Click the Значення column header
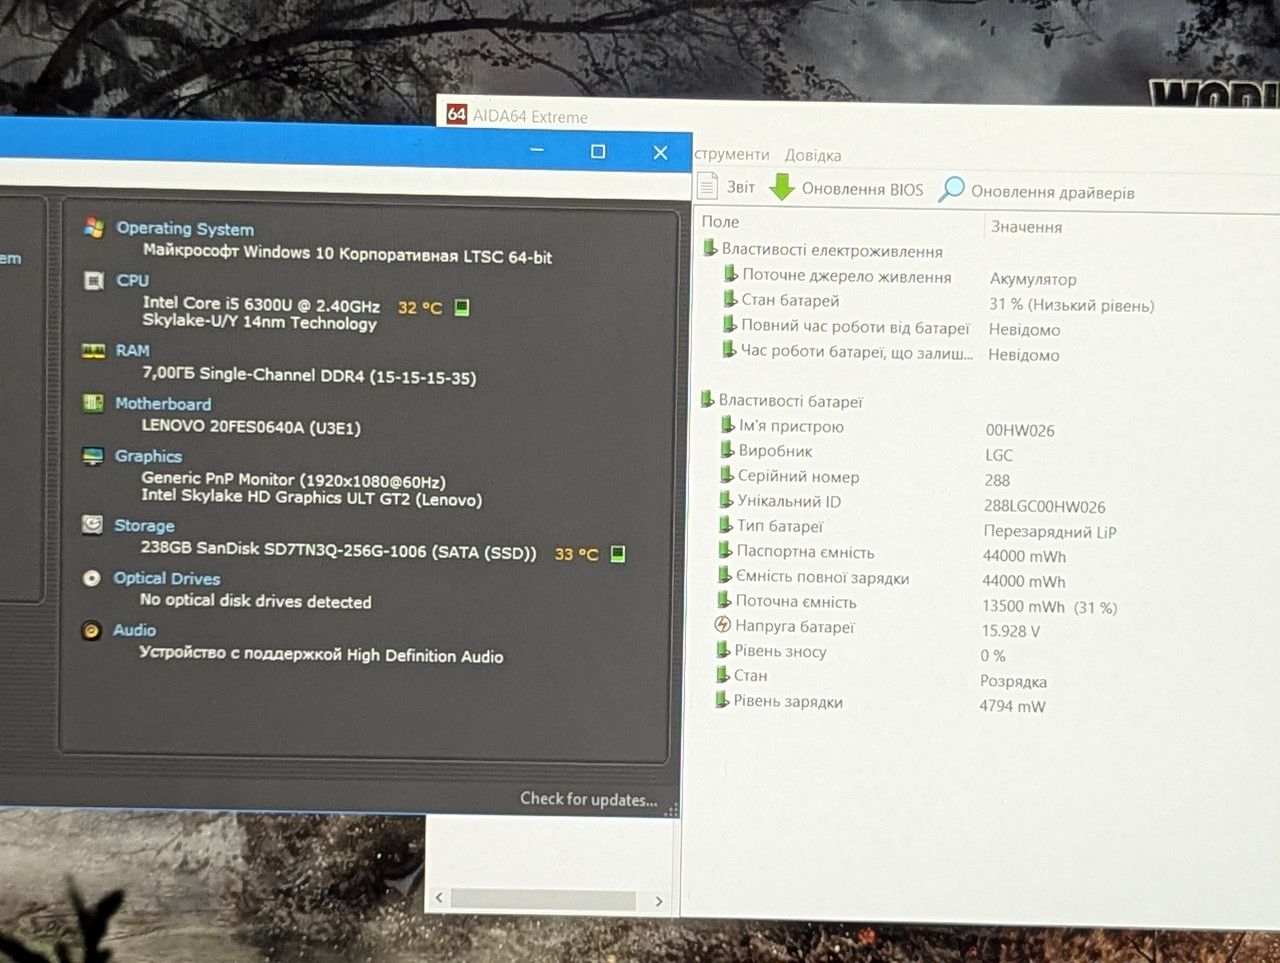 tap(1026, 227)
